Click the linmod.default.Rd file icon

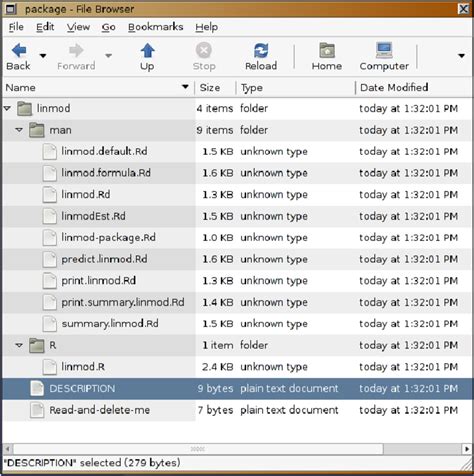coord(50,151)
